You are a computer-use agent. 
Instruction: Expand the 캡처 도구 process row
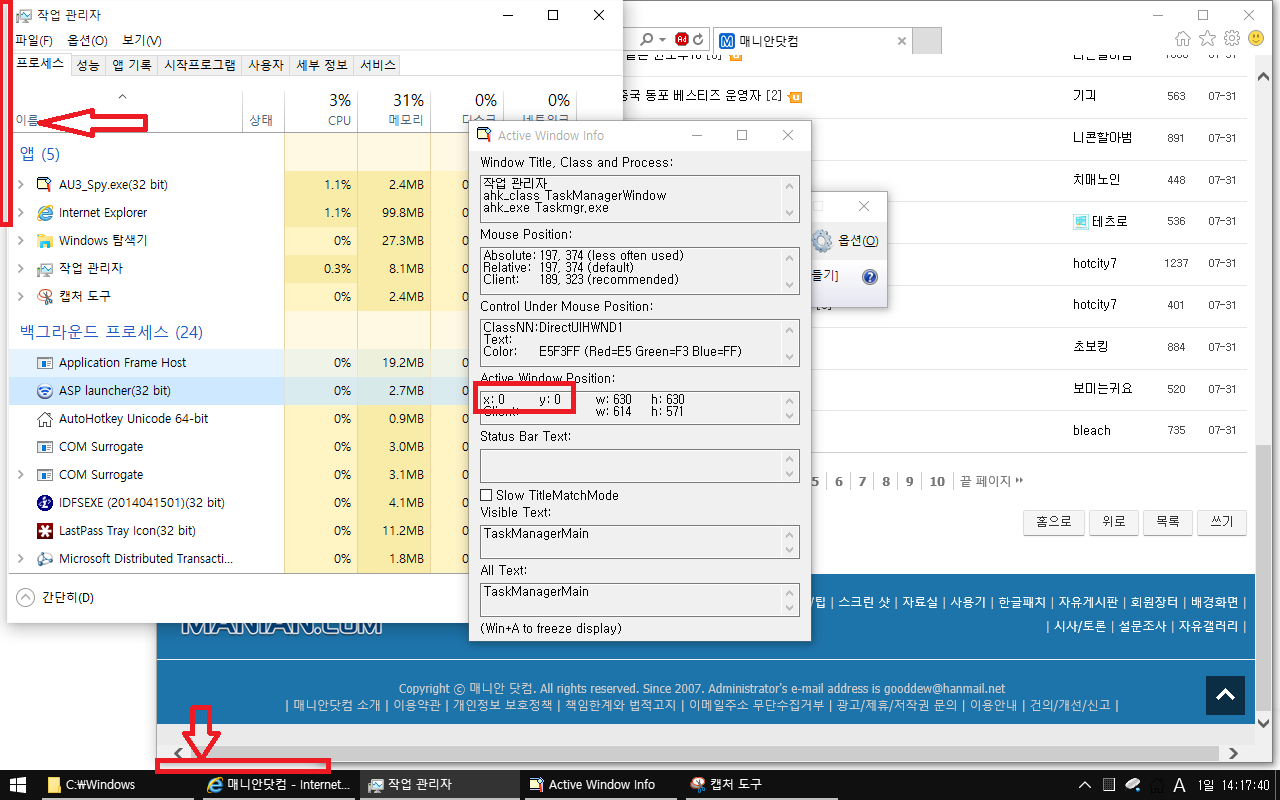tap(21, 296)
